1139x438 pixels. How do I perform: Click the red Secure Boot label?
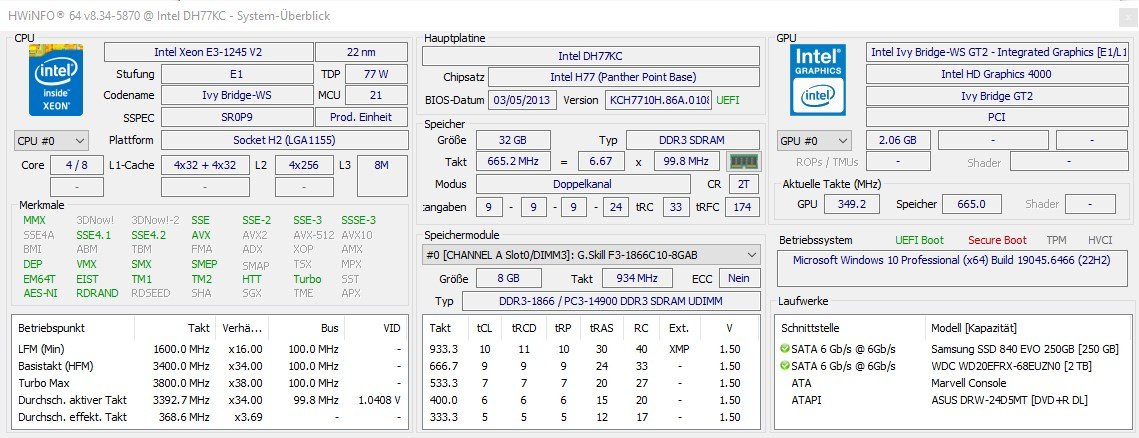[x=997, y=240]
